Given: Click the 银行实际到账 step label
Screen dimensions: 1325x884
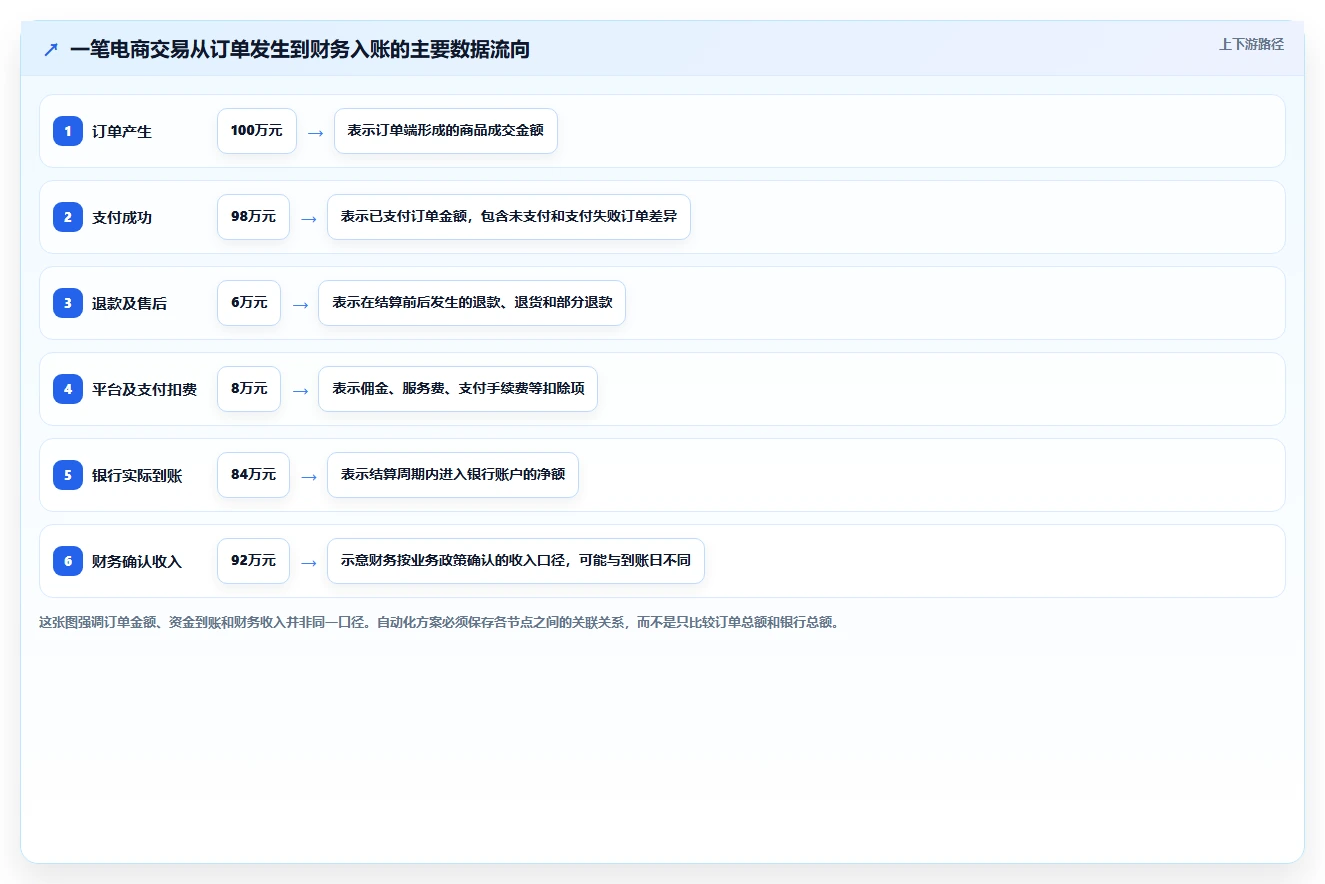Looking at the screenshot, I should [137, 475].
